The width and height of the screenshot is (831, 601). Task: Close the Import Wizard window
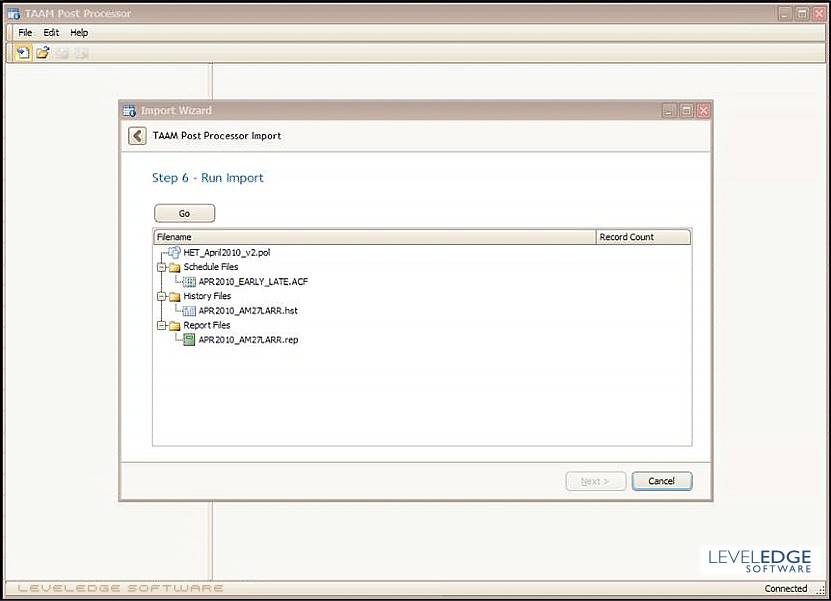(703, 110)
